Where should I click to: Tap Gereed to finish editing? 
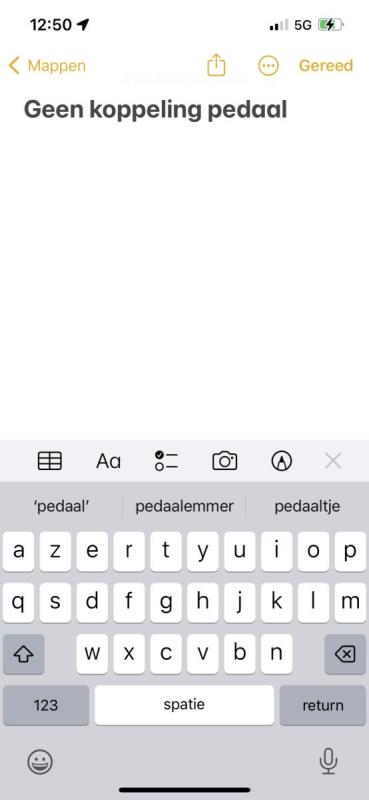coord(326,66)
